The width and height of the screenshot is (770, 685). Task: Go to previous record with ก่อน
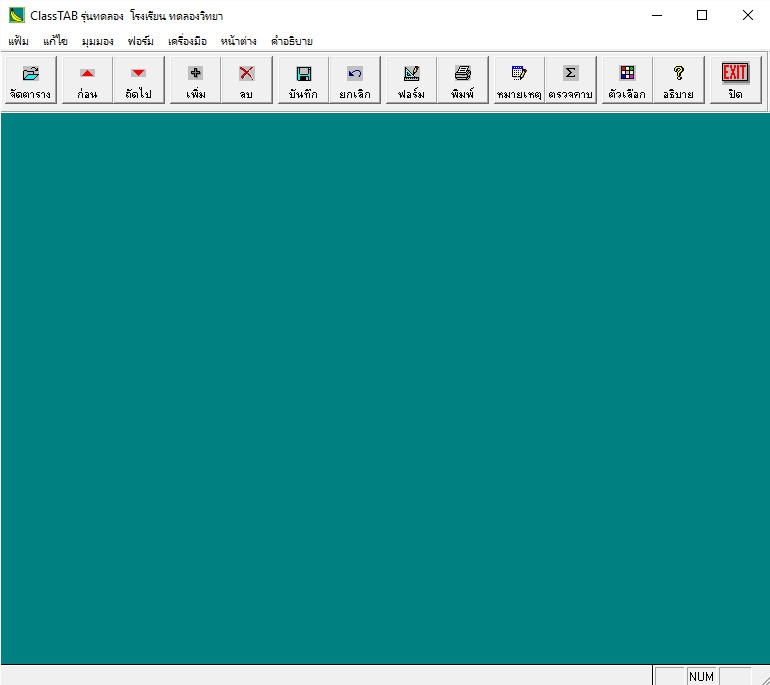click(x=87, y=80)
